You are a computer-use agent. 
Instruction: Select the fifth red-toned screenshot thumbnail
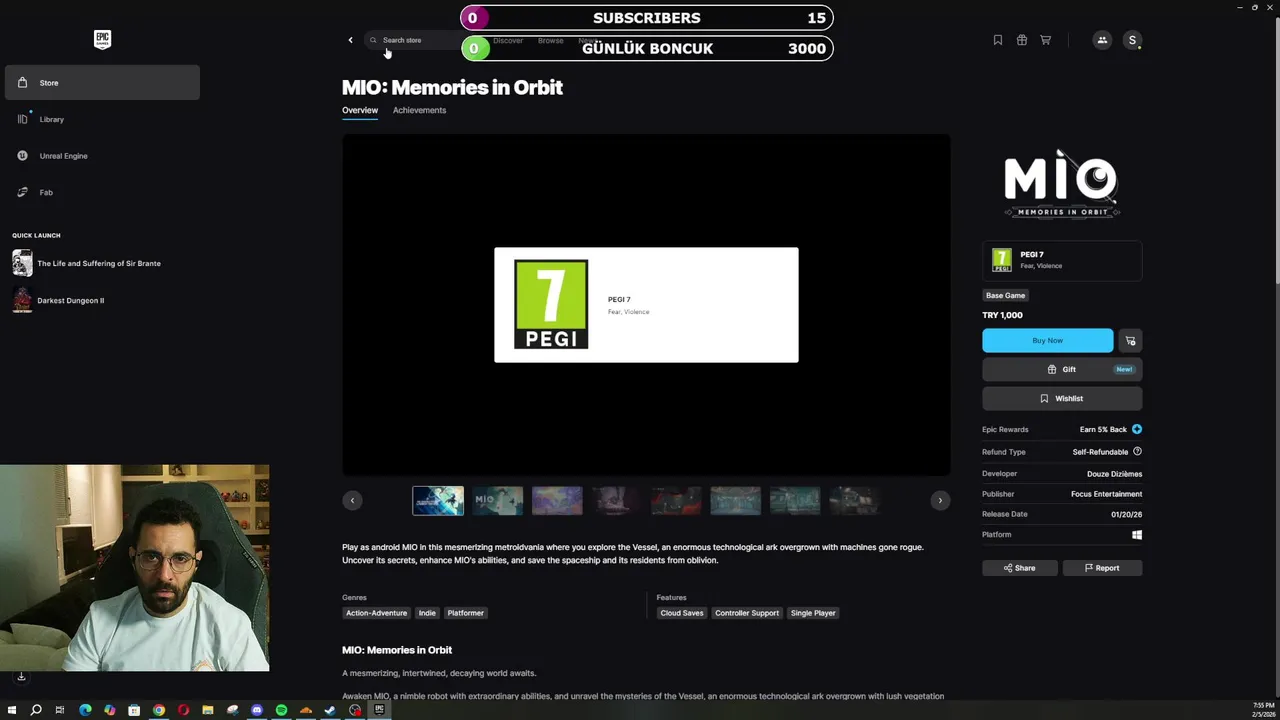click(x=676, y=500)
